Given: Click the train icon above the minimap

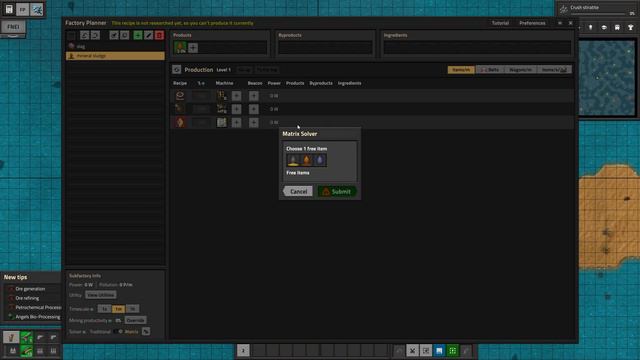Looking at the screenshot, I should [617, 27].
